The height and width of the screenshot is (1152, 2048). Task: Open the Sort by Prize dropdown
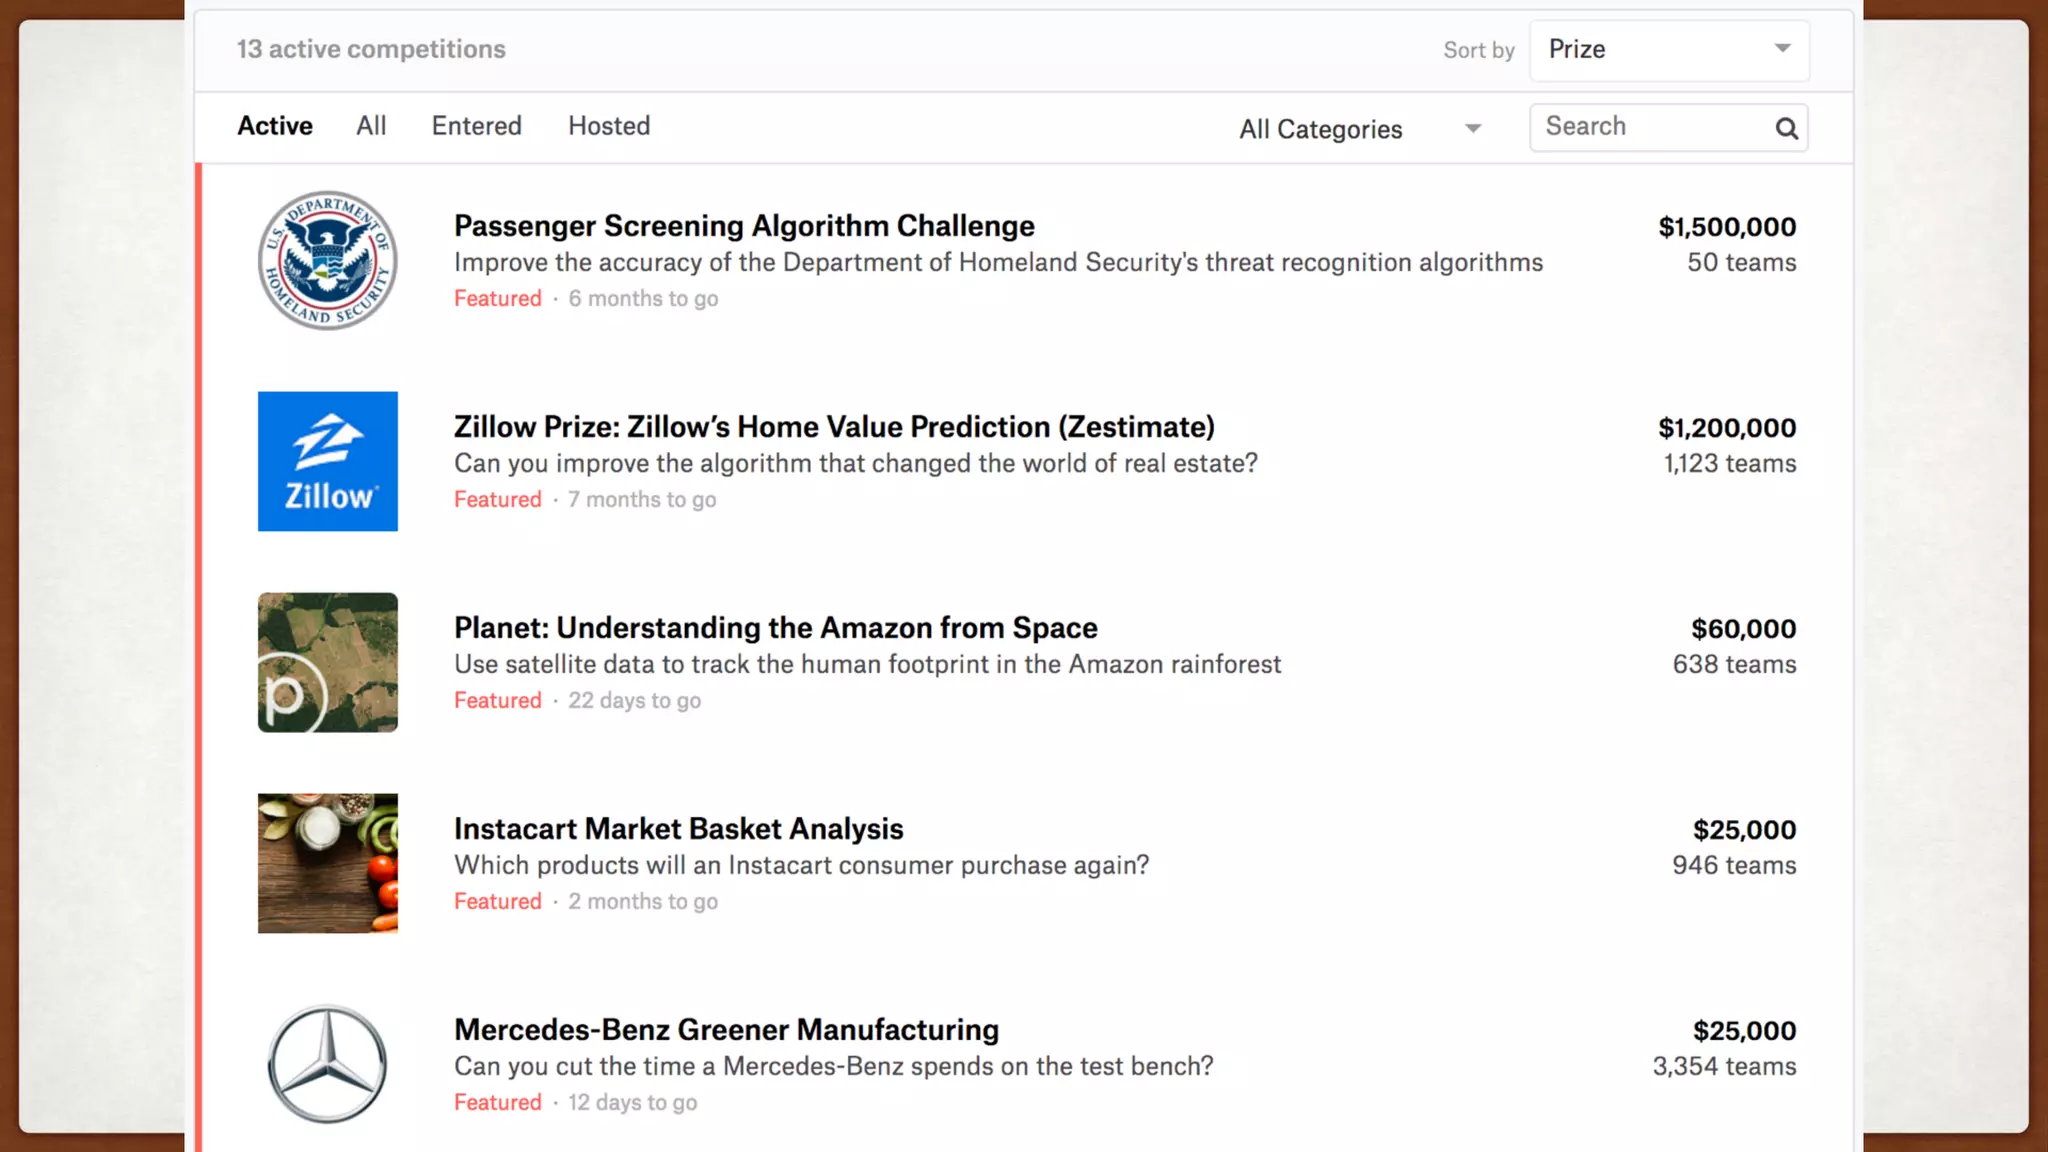[1668, 49]
